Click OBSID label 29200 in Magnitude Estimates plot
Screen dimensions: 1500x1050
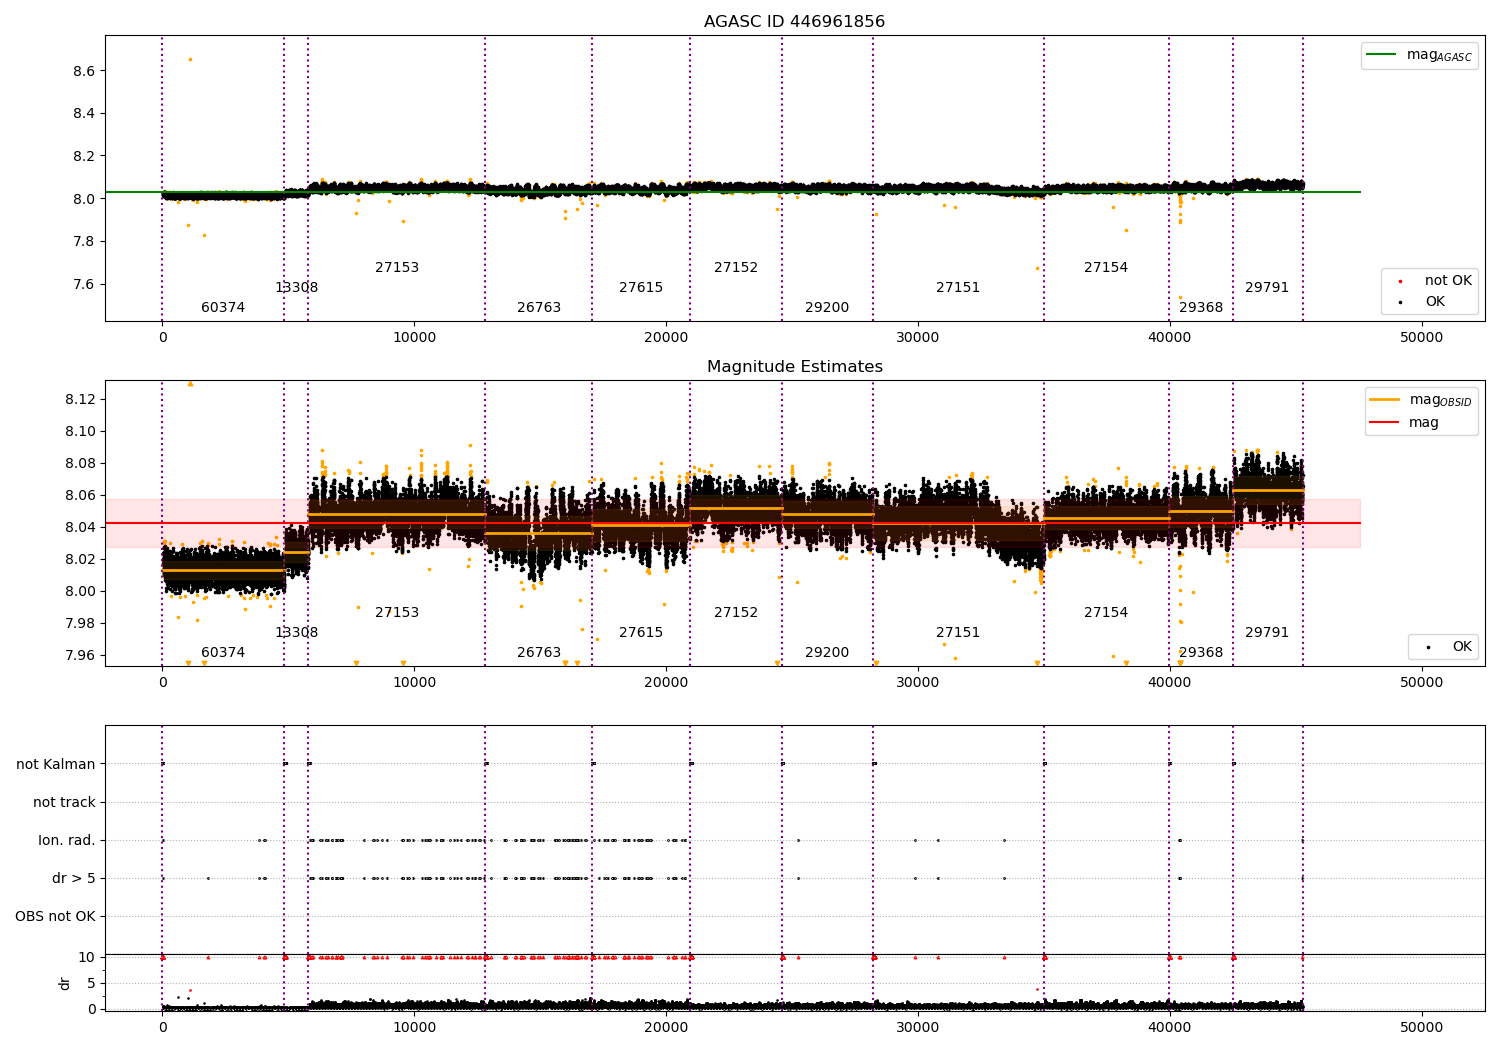(x=827, y=653)
